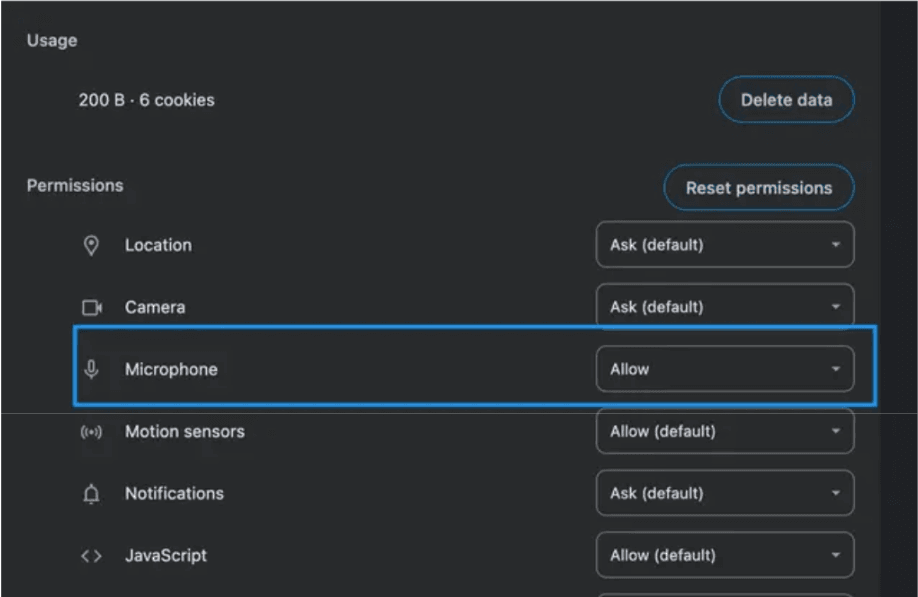
Task: Click the Notifications bell icon
Action: 91,494
